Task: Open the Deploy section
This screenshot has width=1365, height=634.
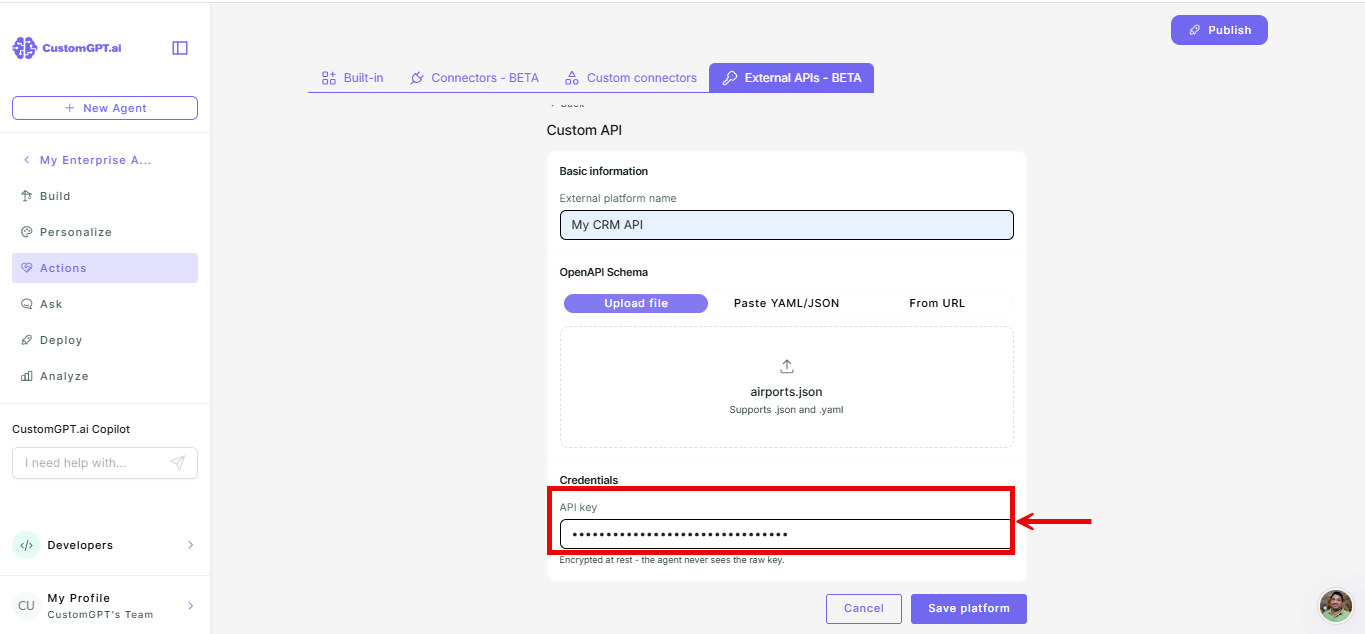Action: (x=105, y=340)
